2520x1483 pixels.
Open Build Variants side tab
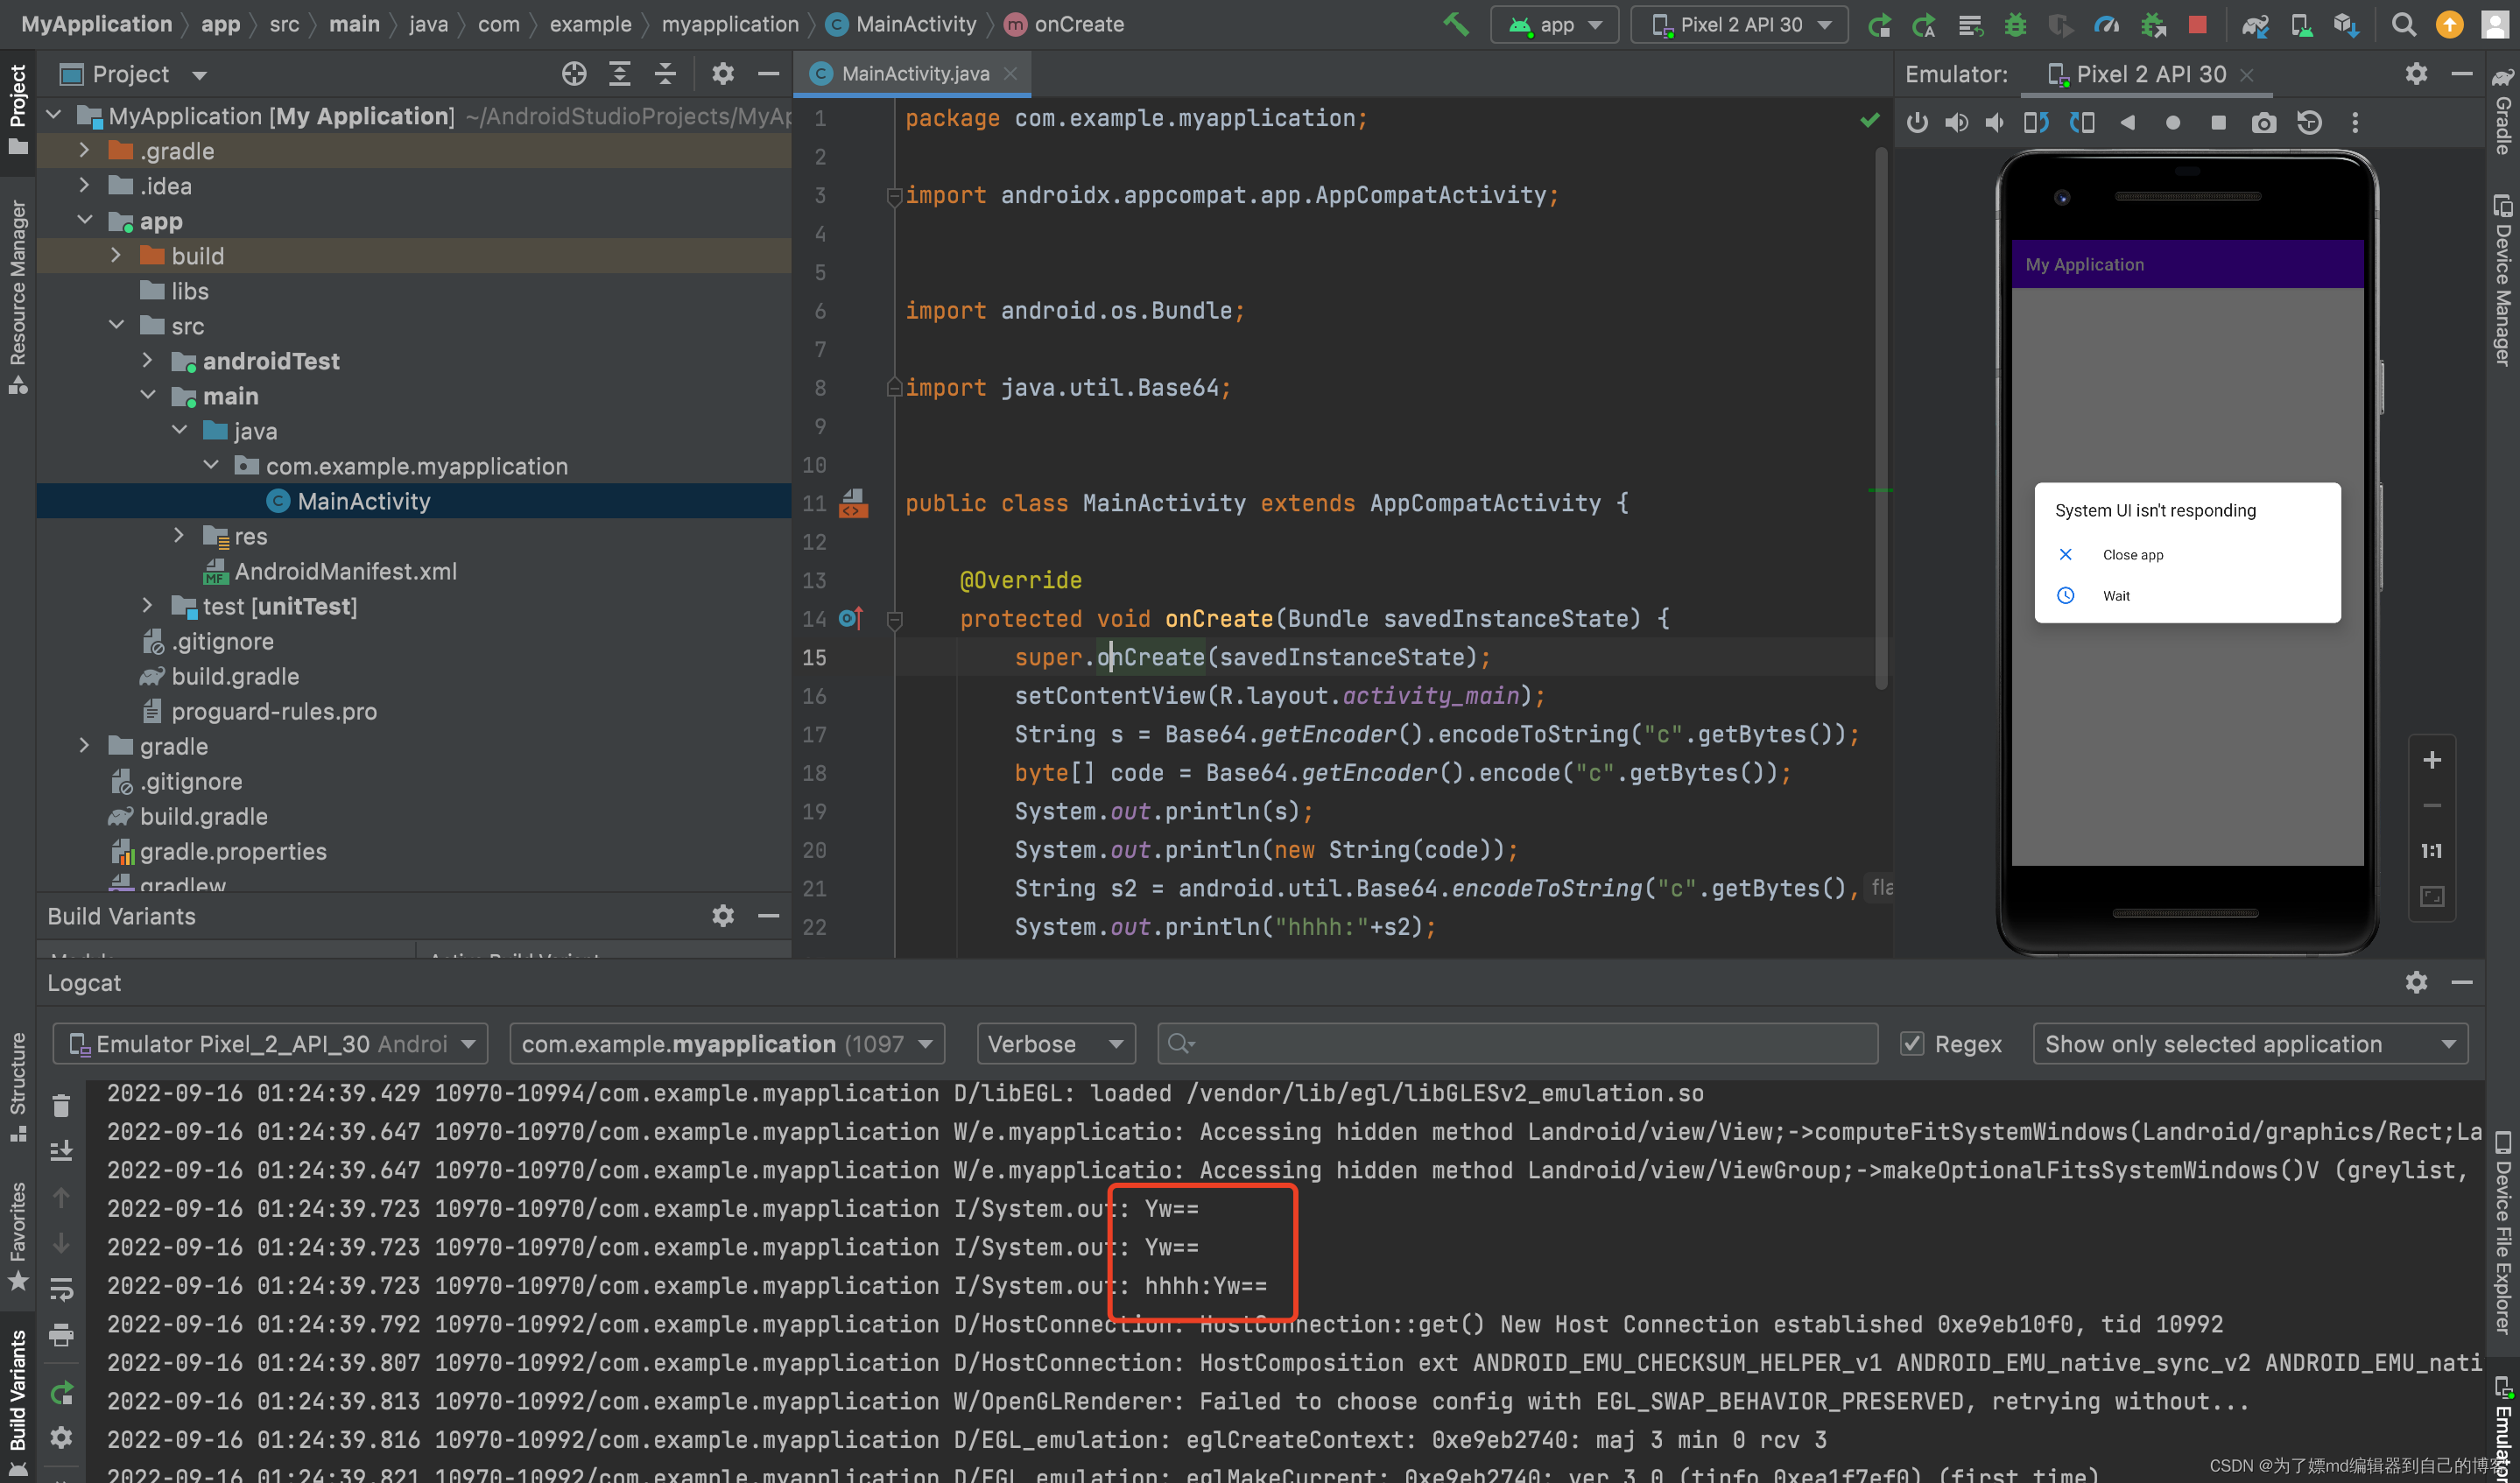click(18, 1402)
